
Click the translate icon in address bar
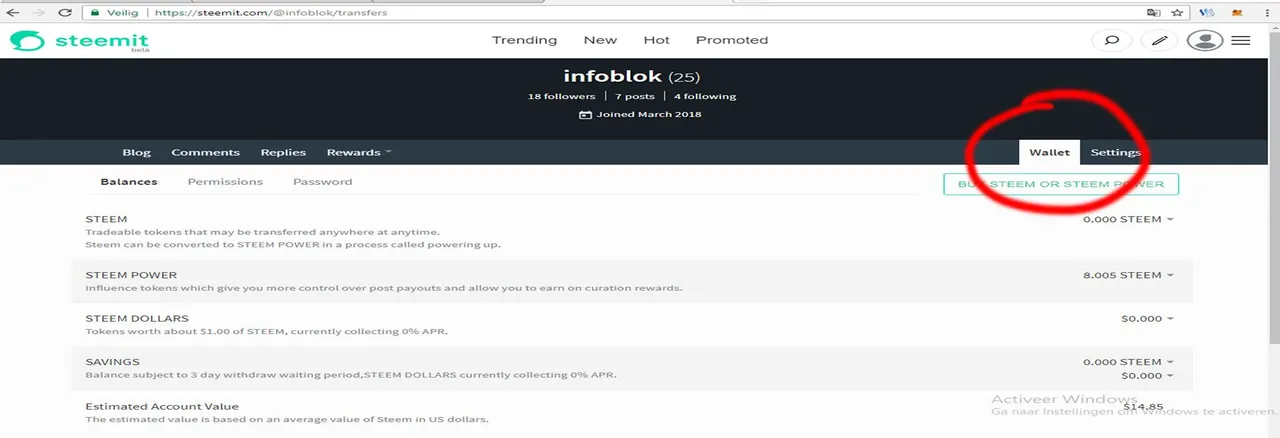(x=1154, y=13)
